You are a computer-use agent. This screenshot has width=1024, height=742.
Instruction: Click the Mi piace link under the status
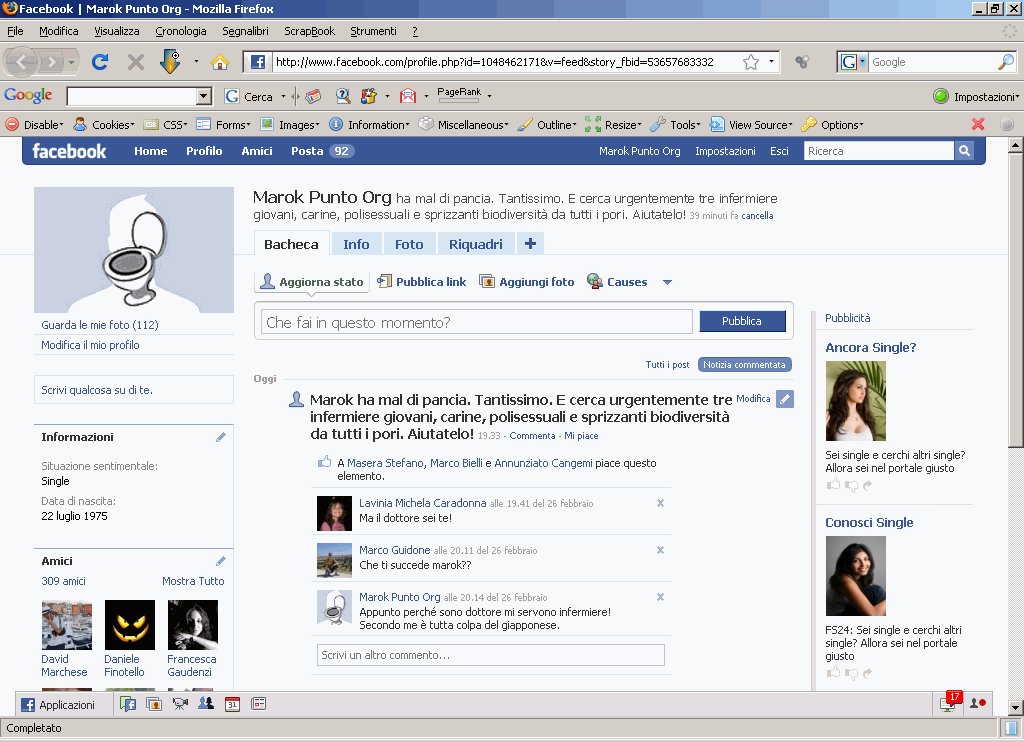pos(581,436)
